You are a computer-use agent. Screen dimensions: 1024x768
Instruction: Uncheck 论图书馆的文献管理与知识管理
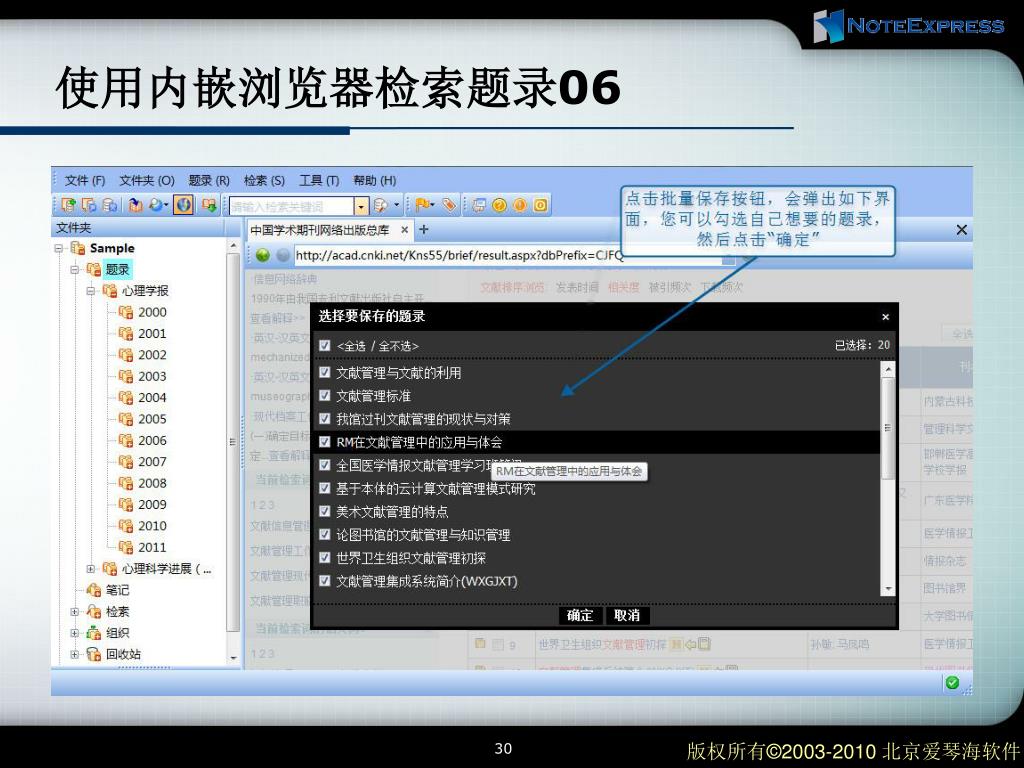[x=325, y=535]
